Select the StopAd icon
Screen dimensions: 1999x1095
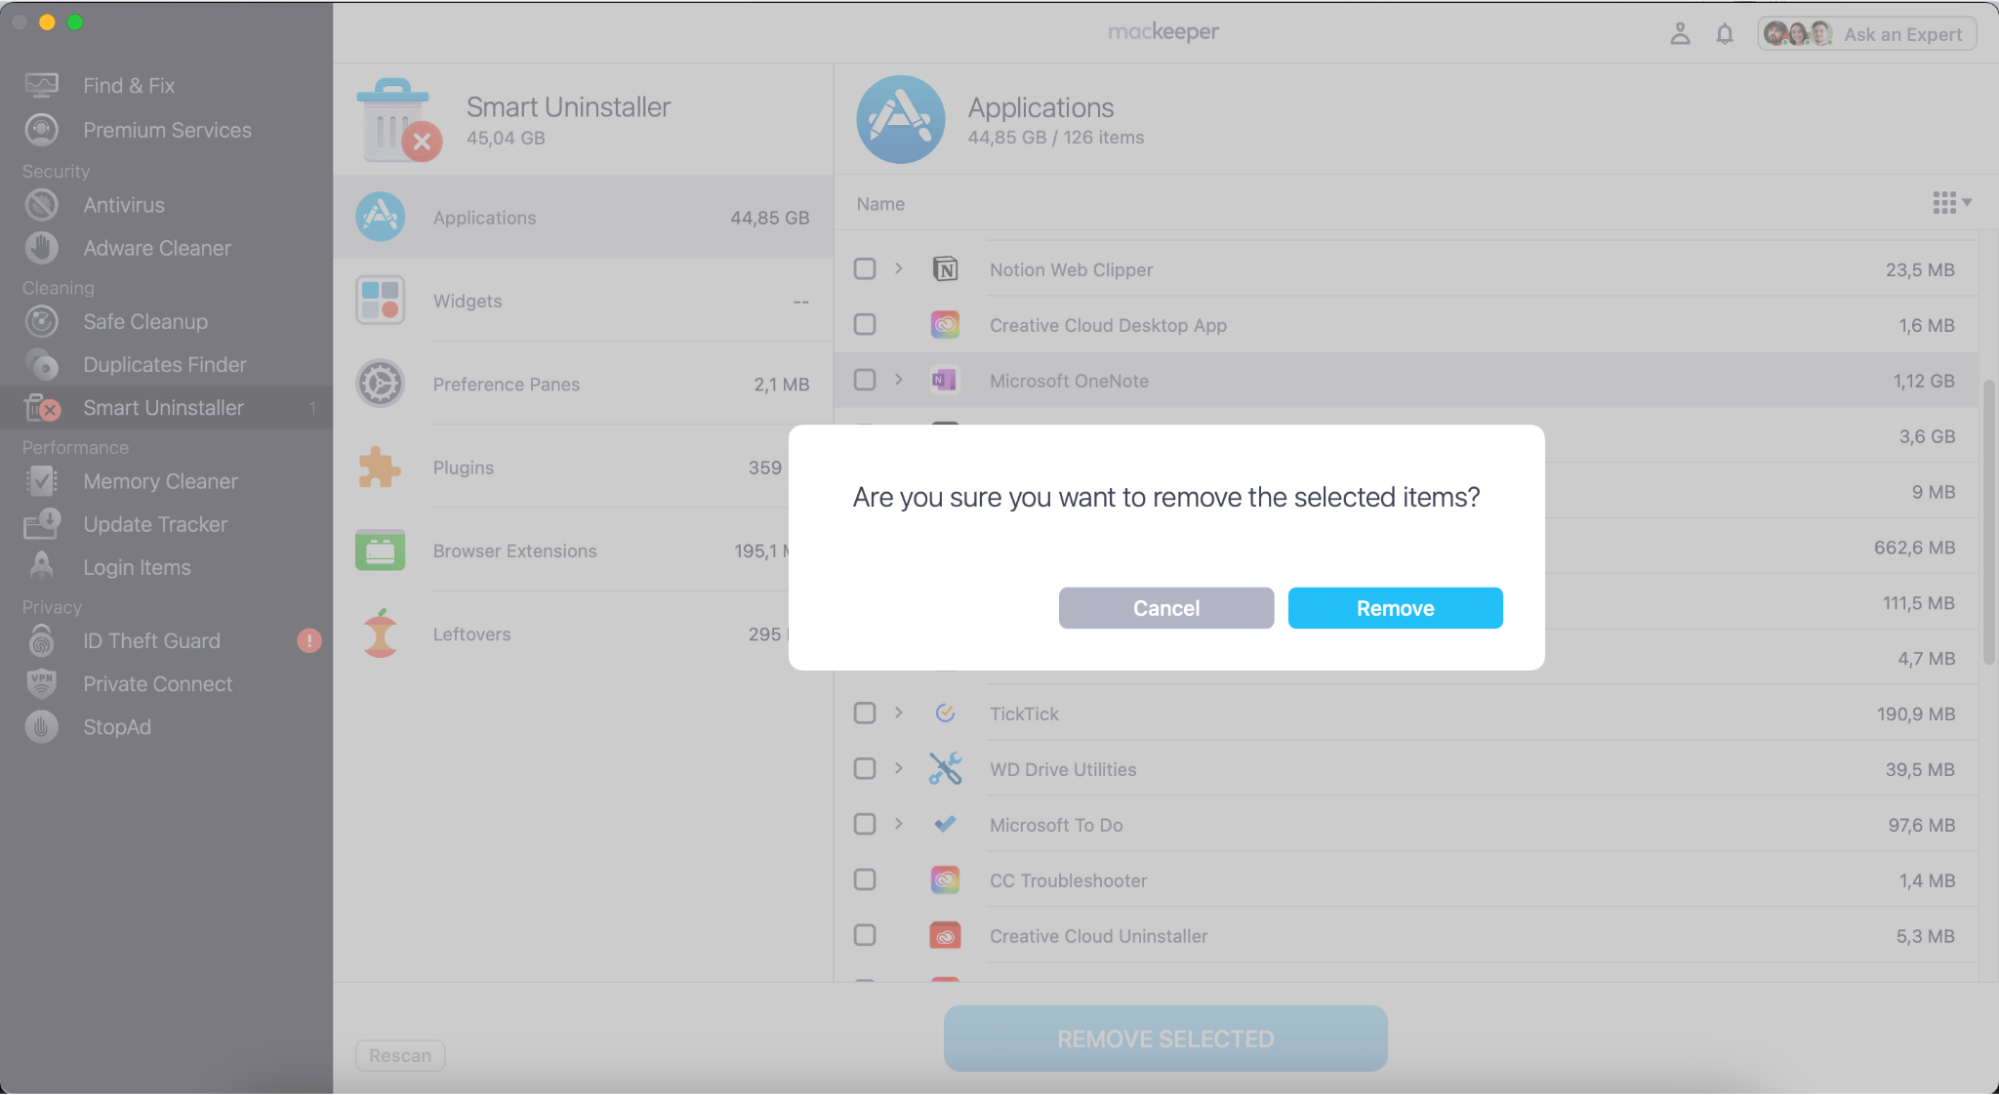point(42,727)
